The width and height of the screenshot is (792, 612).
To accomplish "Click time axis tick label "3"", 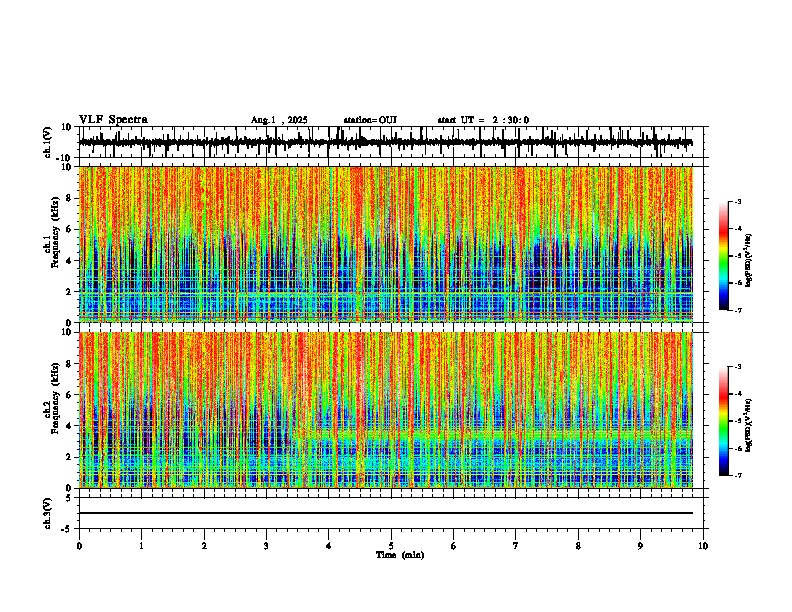I will click(266, 546).
